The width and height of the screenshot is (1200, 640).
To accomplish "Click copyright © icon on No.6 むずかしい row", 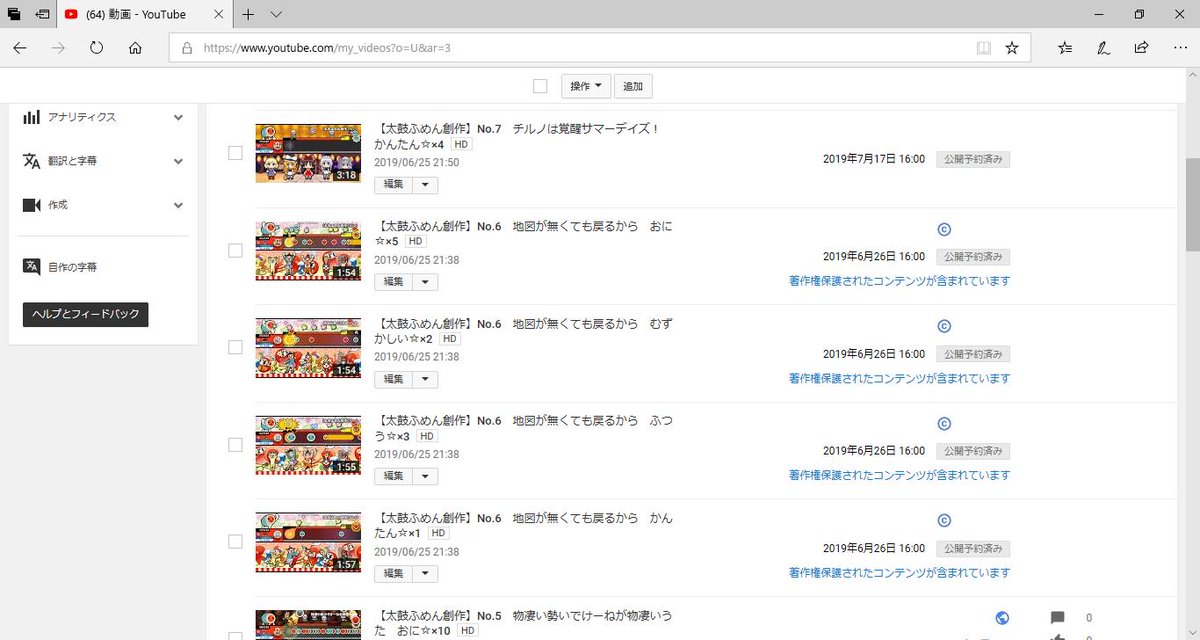I will [943, 326].
